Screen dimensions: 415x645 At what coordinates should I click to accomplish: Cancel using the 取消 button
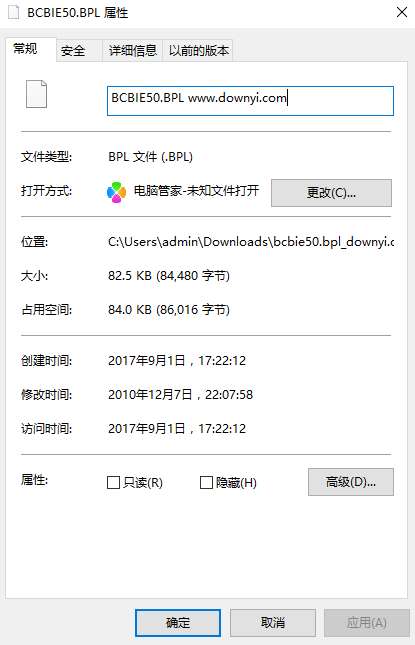[x=273, y=623]
